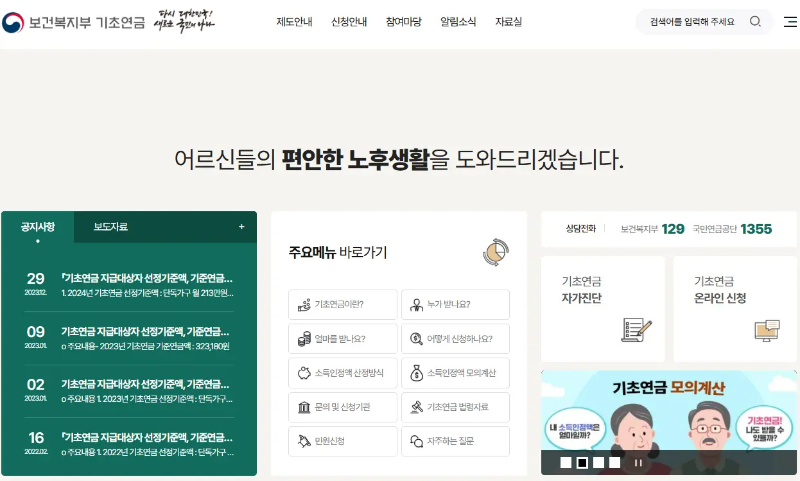Click the 얼마를 받나요? coin-stack icon

coord(304,339)
